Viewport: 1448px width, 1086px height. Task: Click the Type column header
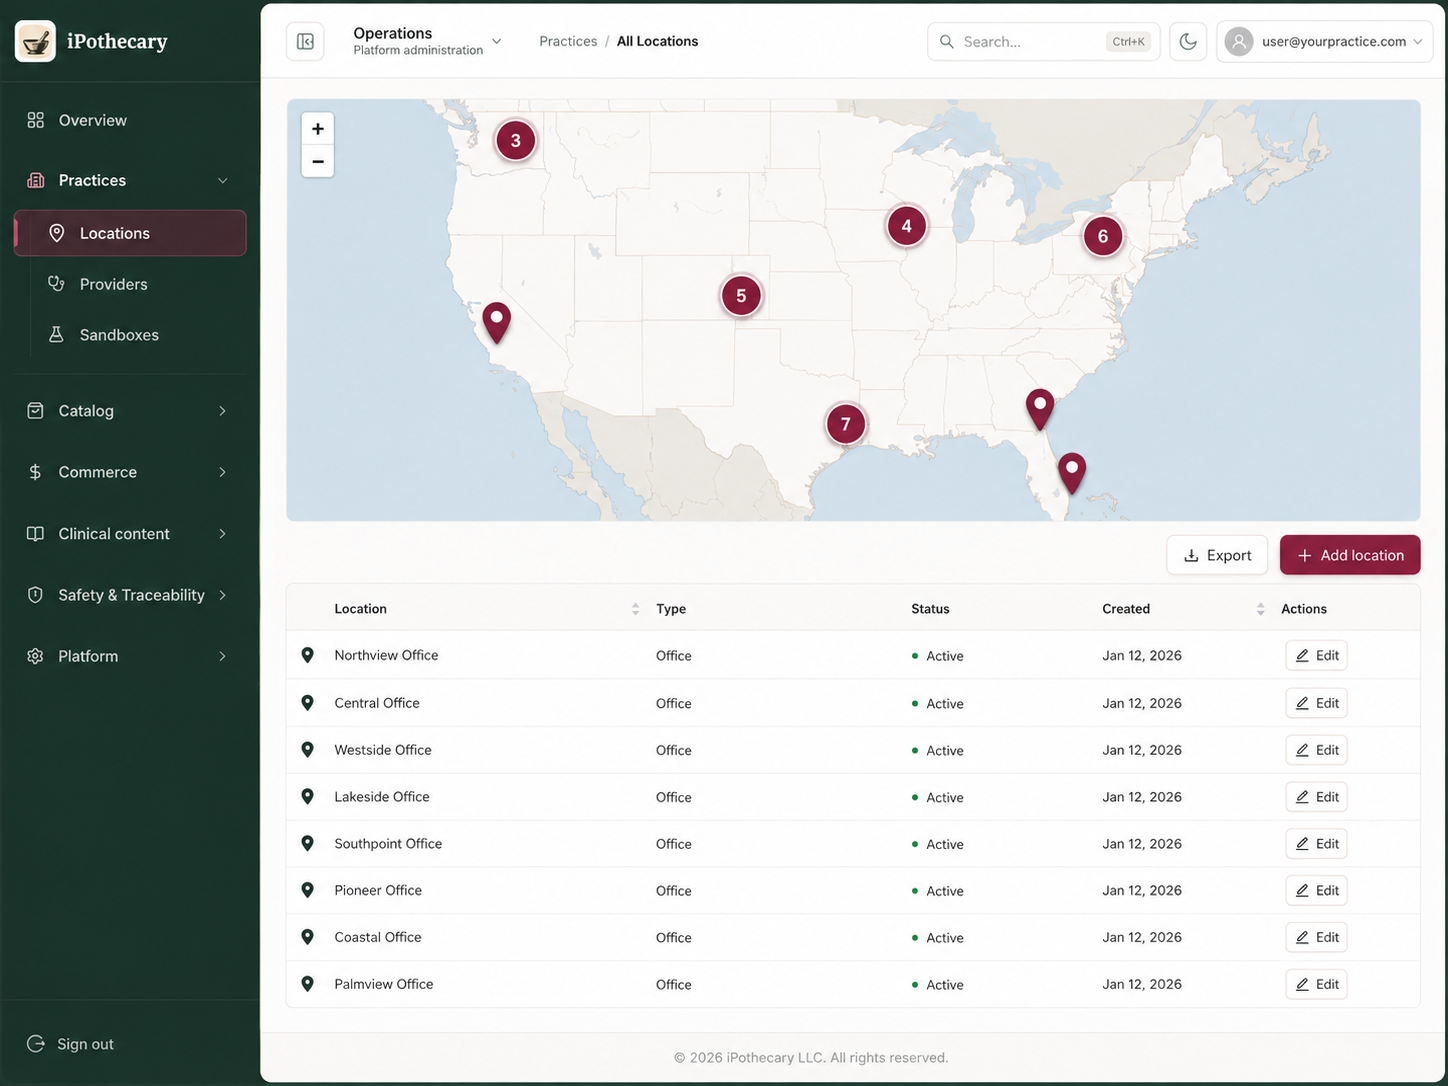click(x=671, y=609)
